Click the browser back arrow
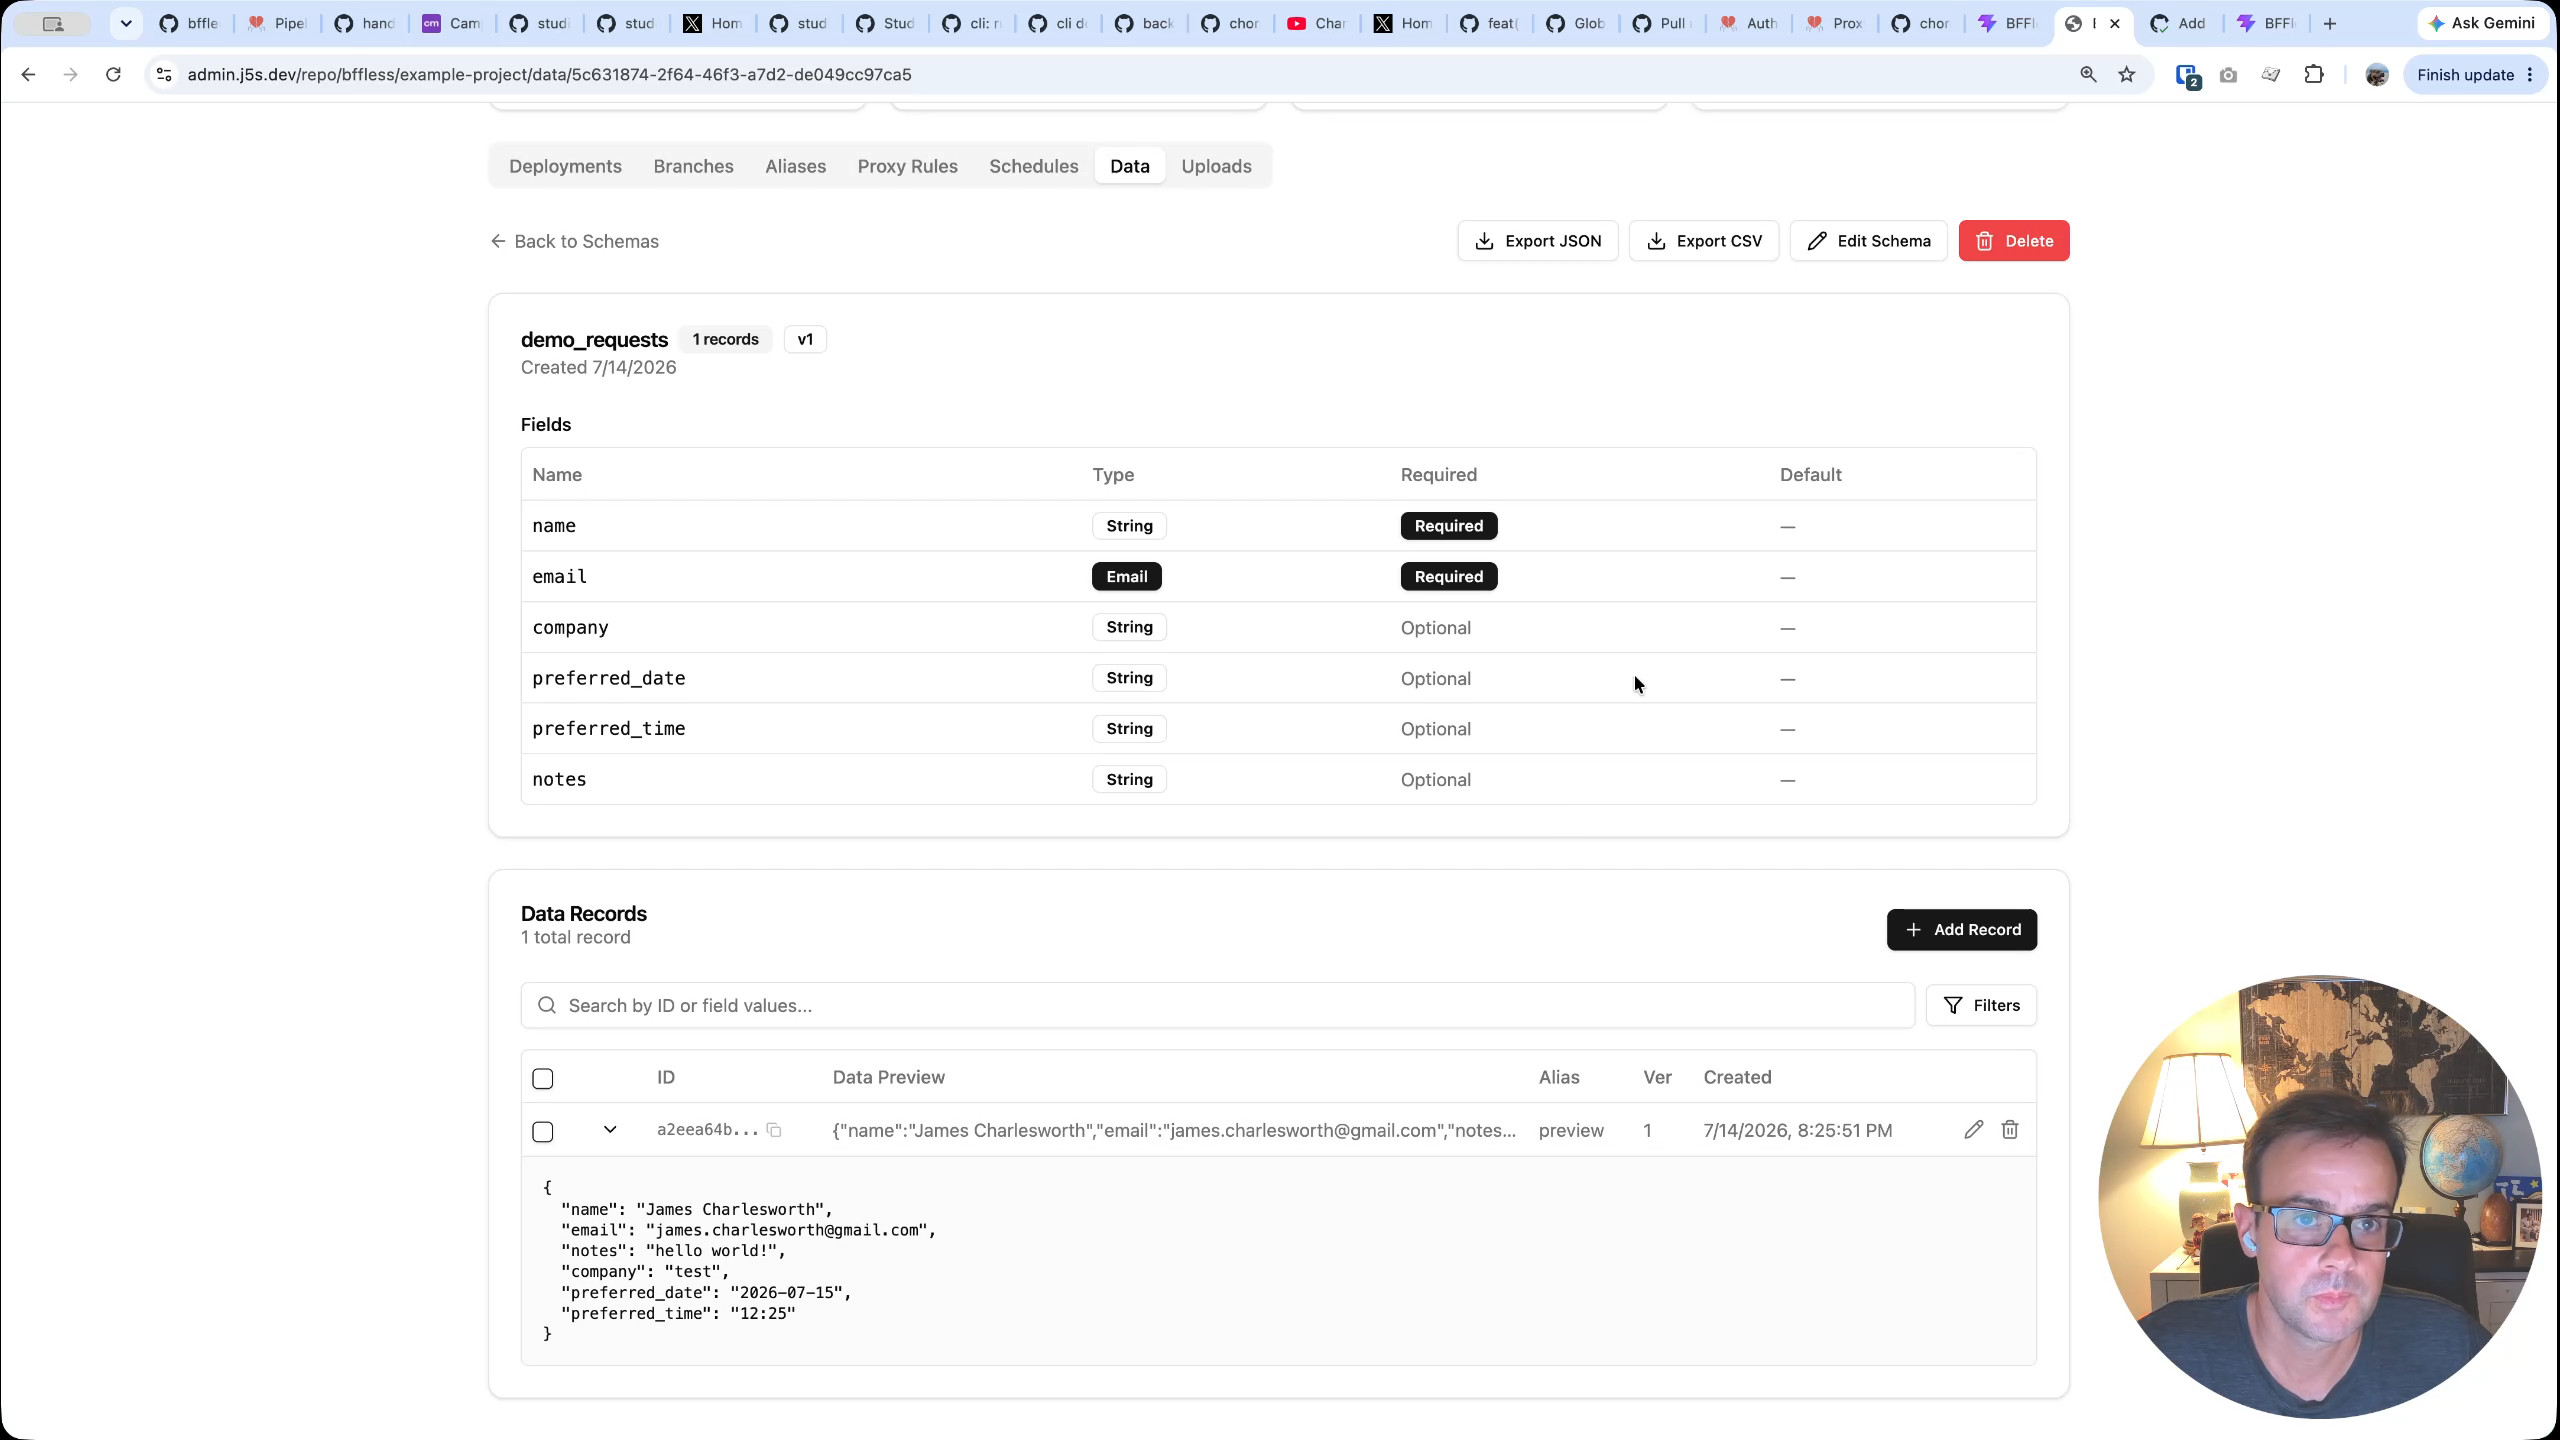 pyautogui.click(x=28, y=75)
